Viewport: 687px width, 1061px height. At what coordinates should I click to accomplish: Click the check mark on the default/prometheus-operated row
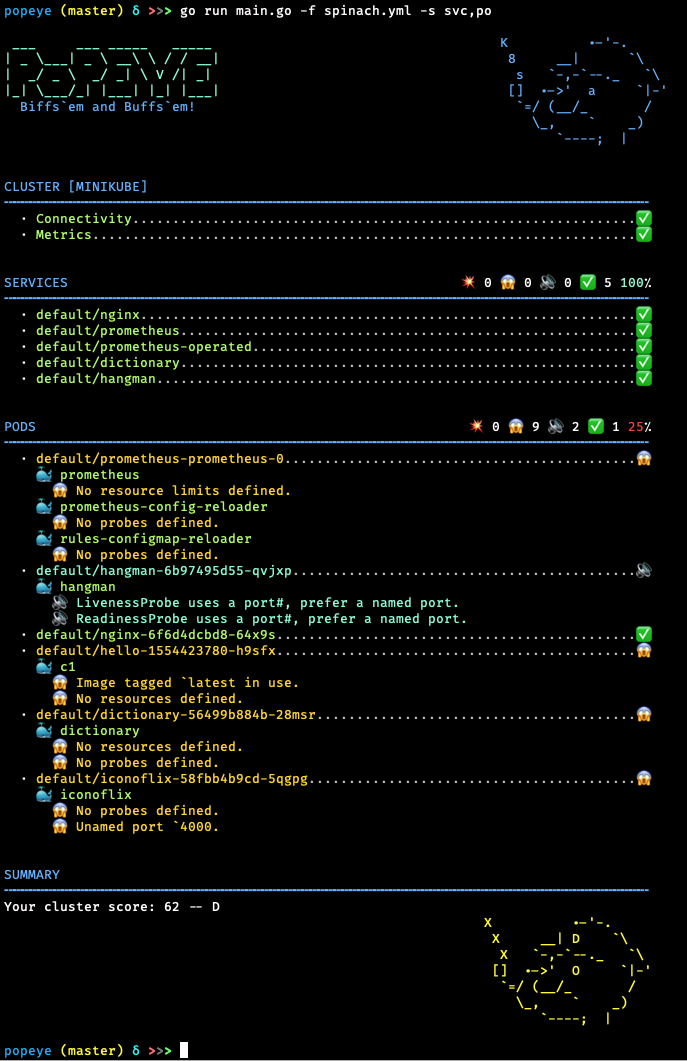(x=644, y=346)
